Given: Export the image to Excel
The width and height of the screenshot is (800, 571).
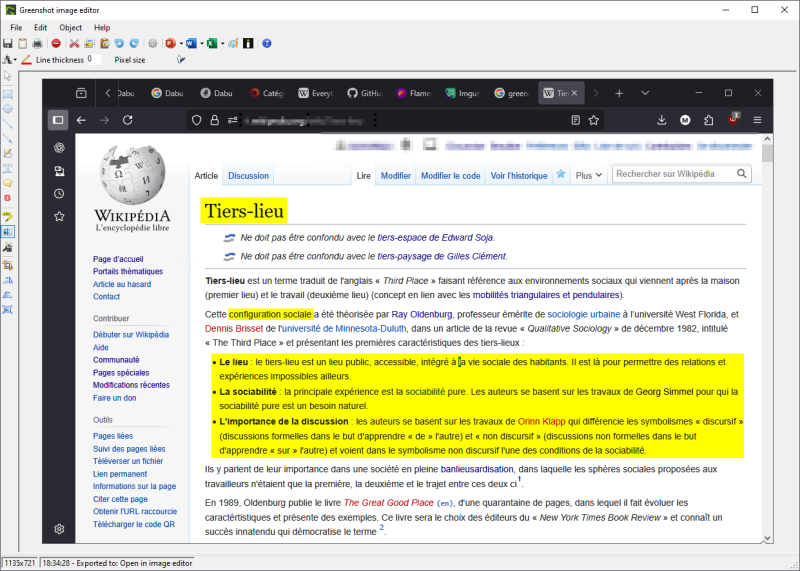Looking at the screenshot, I should [212, 43].
